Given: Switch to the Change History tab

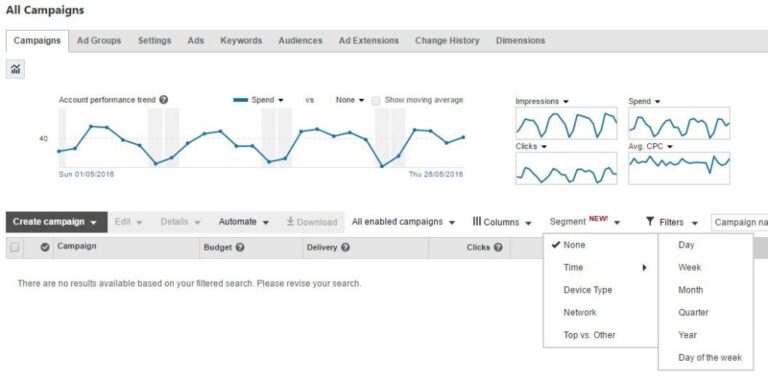Looking at the screenshot, I should tap(447, 41).
